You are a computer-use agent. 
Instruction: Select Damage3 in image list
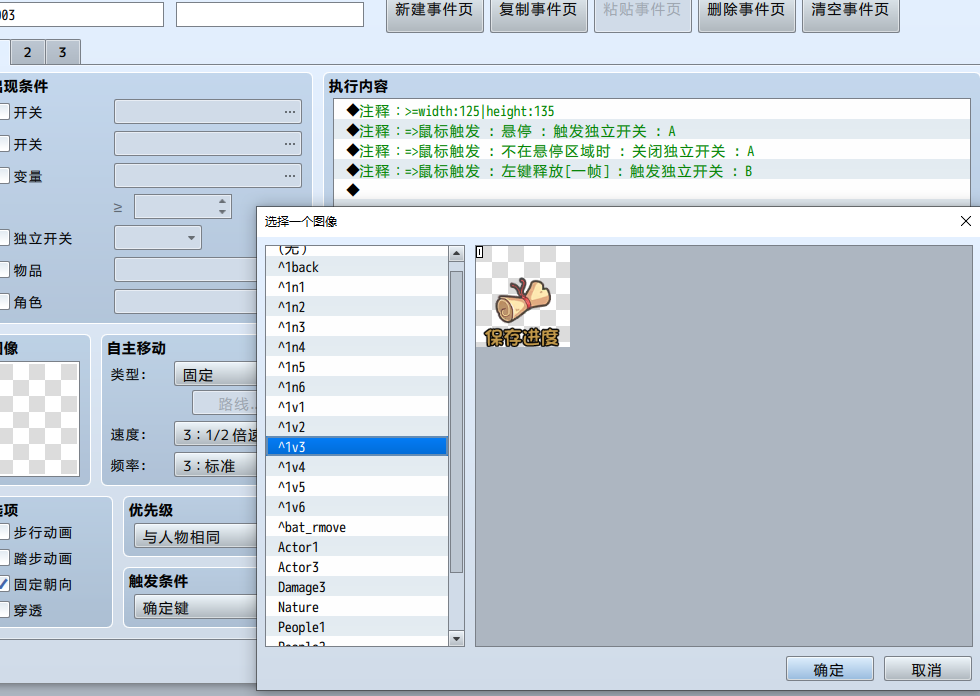point(357,587)
